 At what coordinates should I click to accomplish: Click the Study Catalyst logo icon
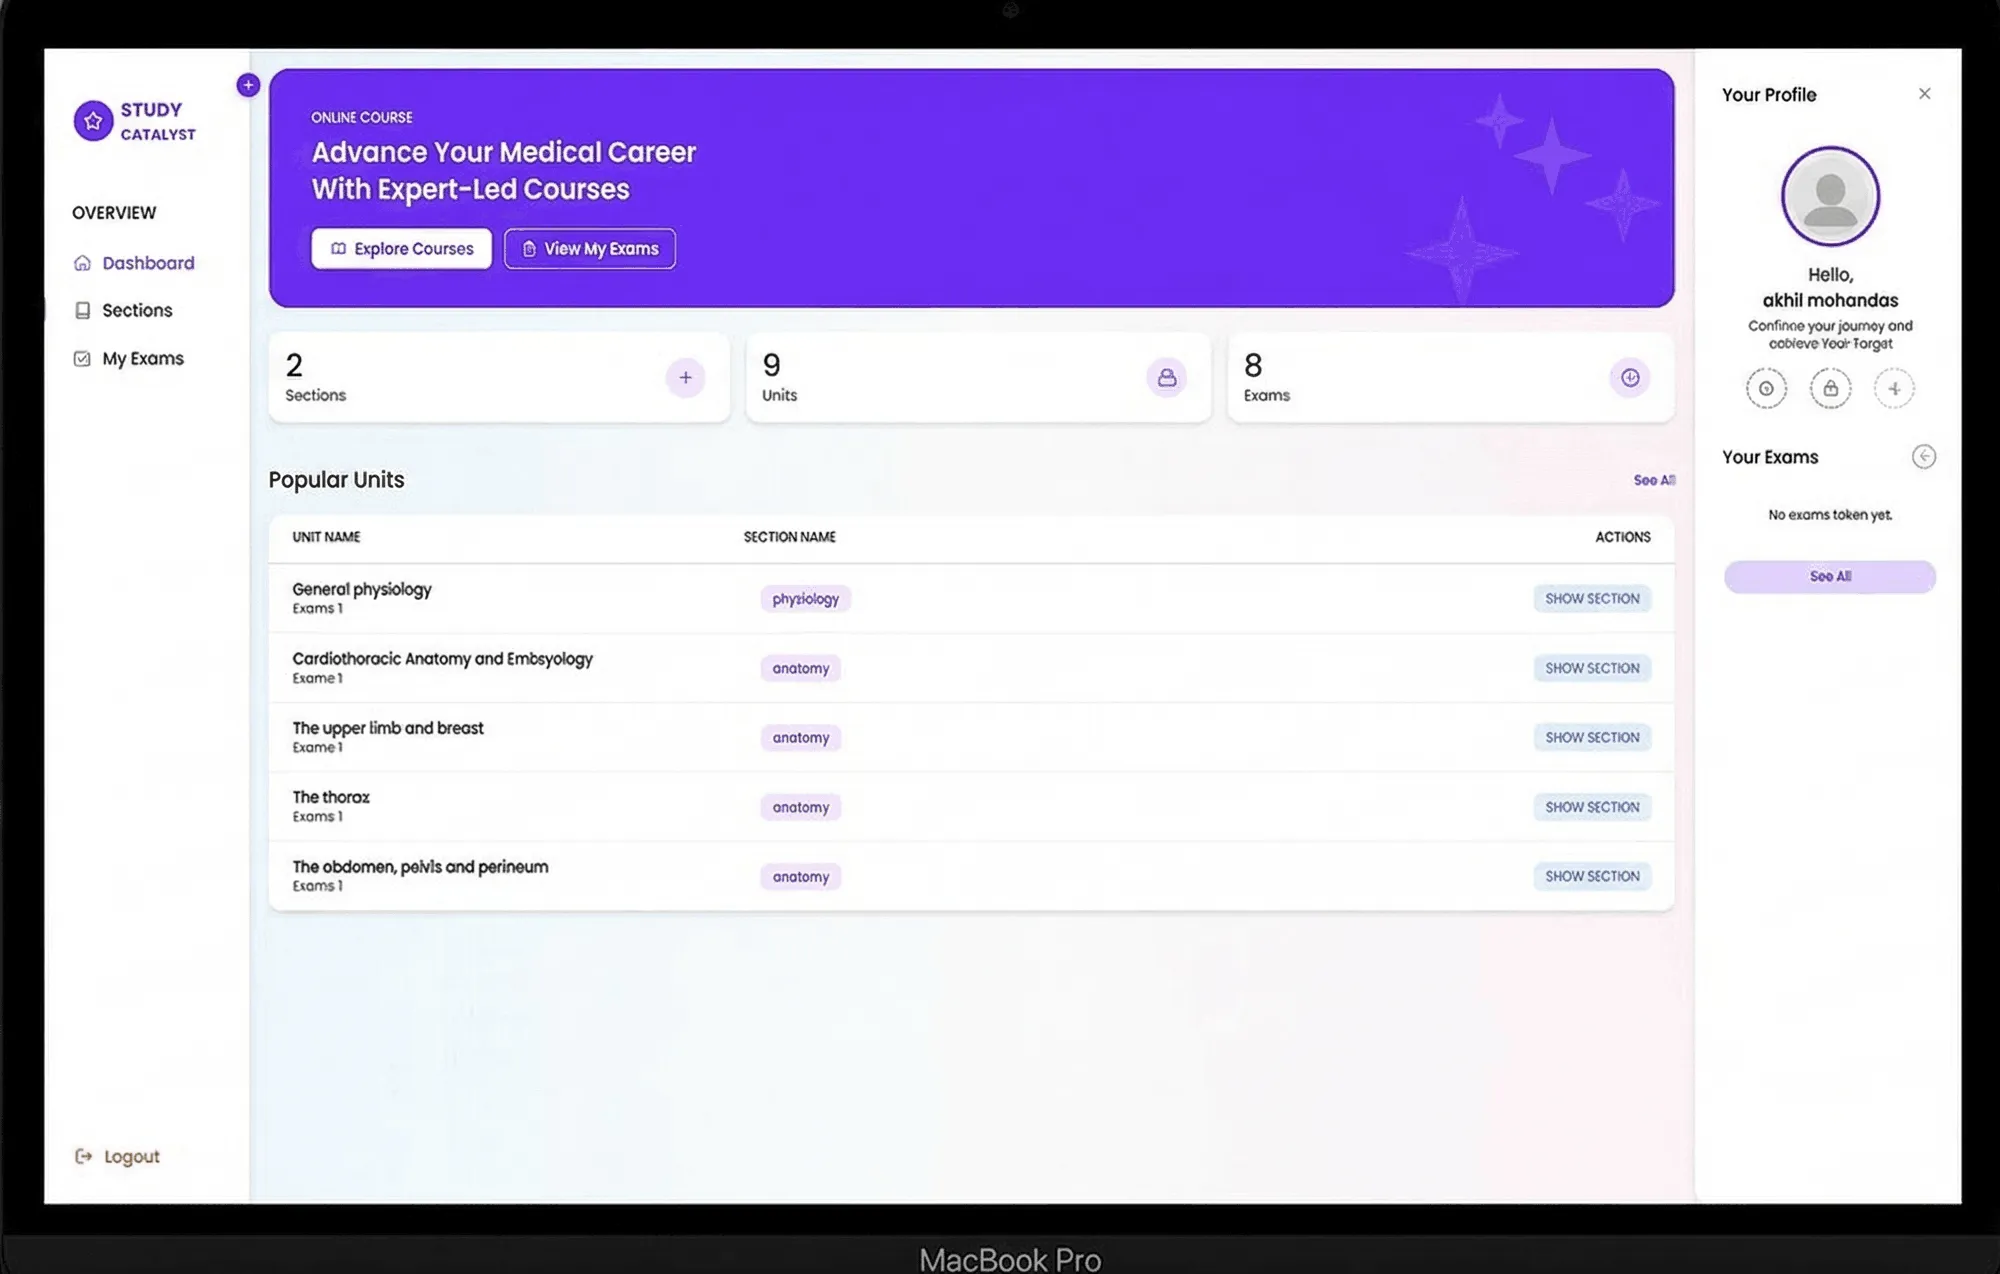(93, 120)
